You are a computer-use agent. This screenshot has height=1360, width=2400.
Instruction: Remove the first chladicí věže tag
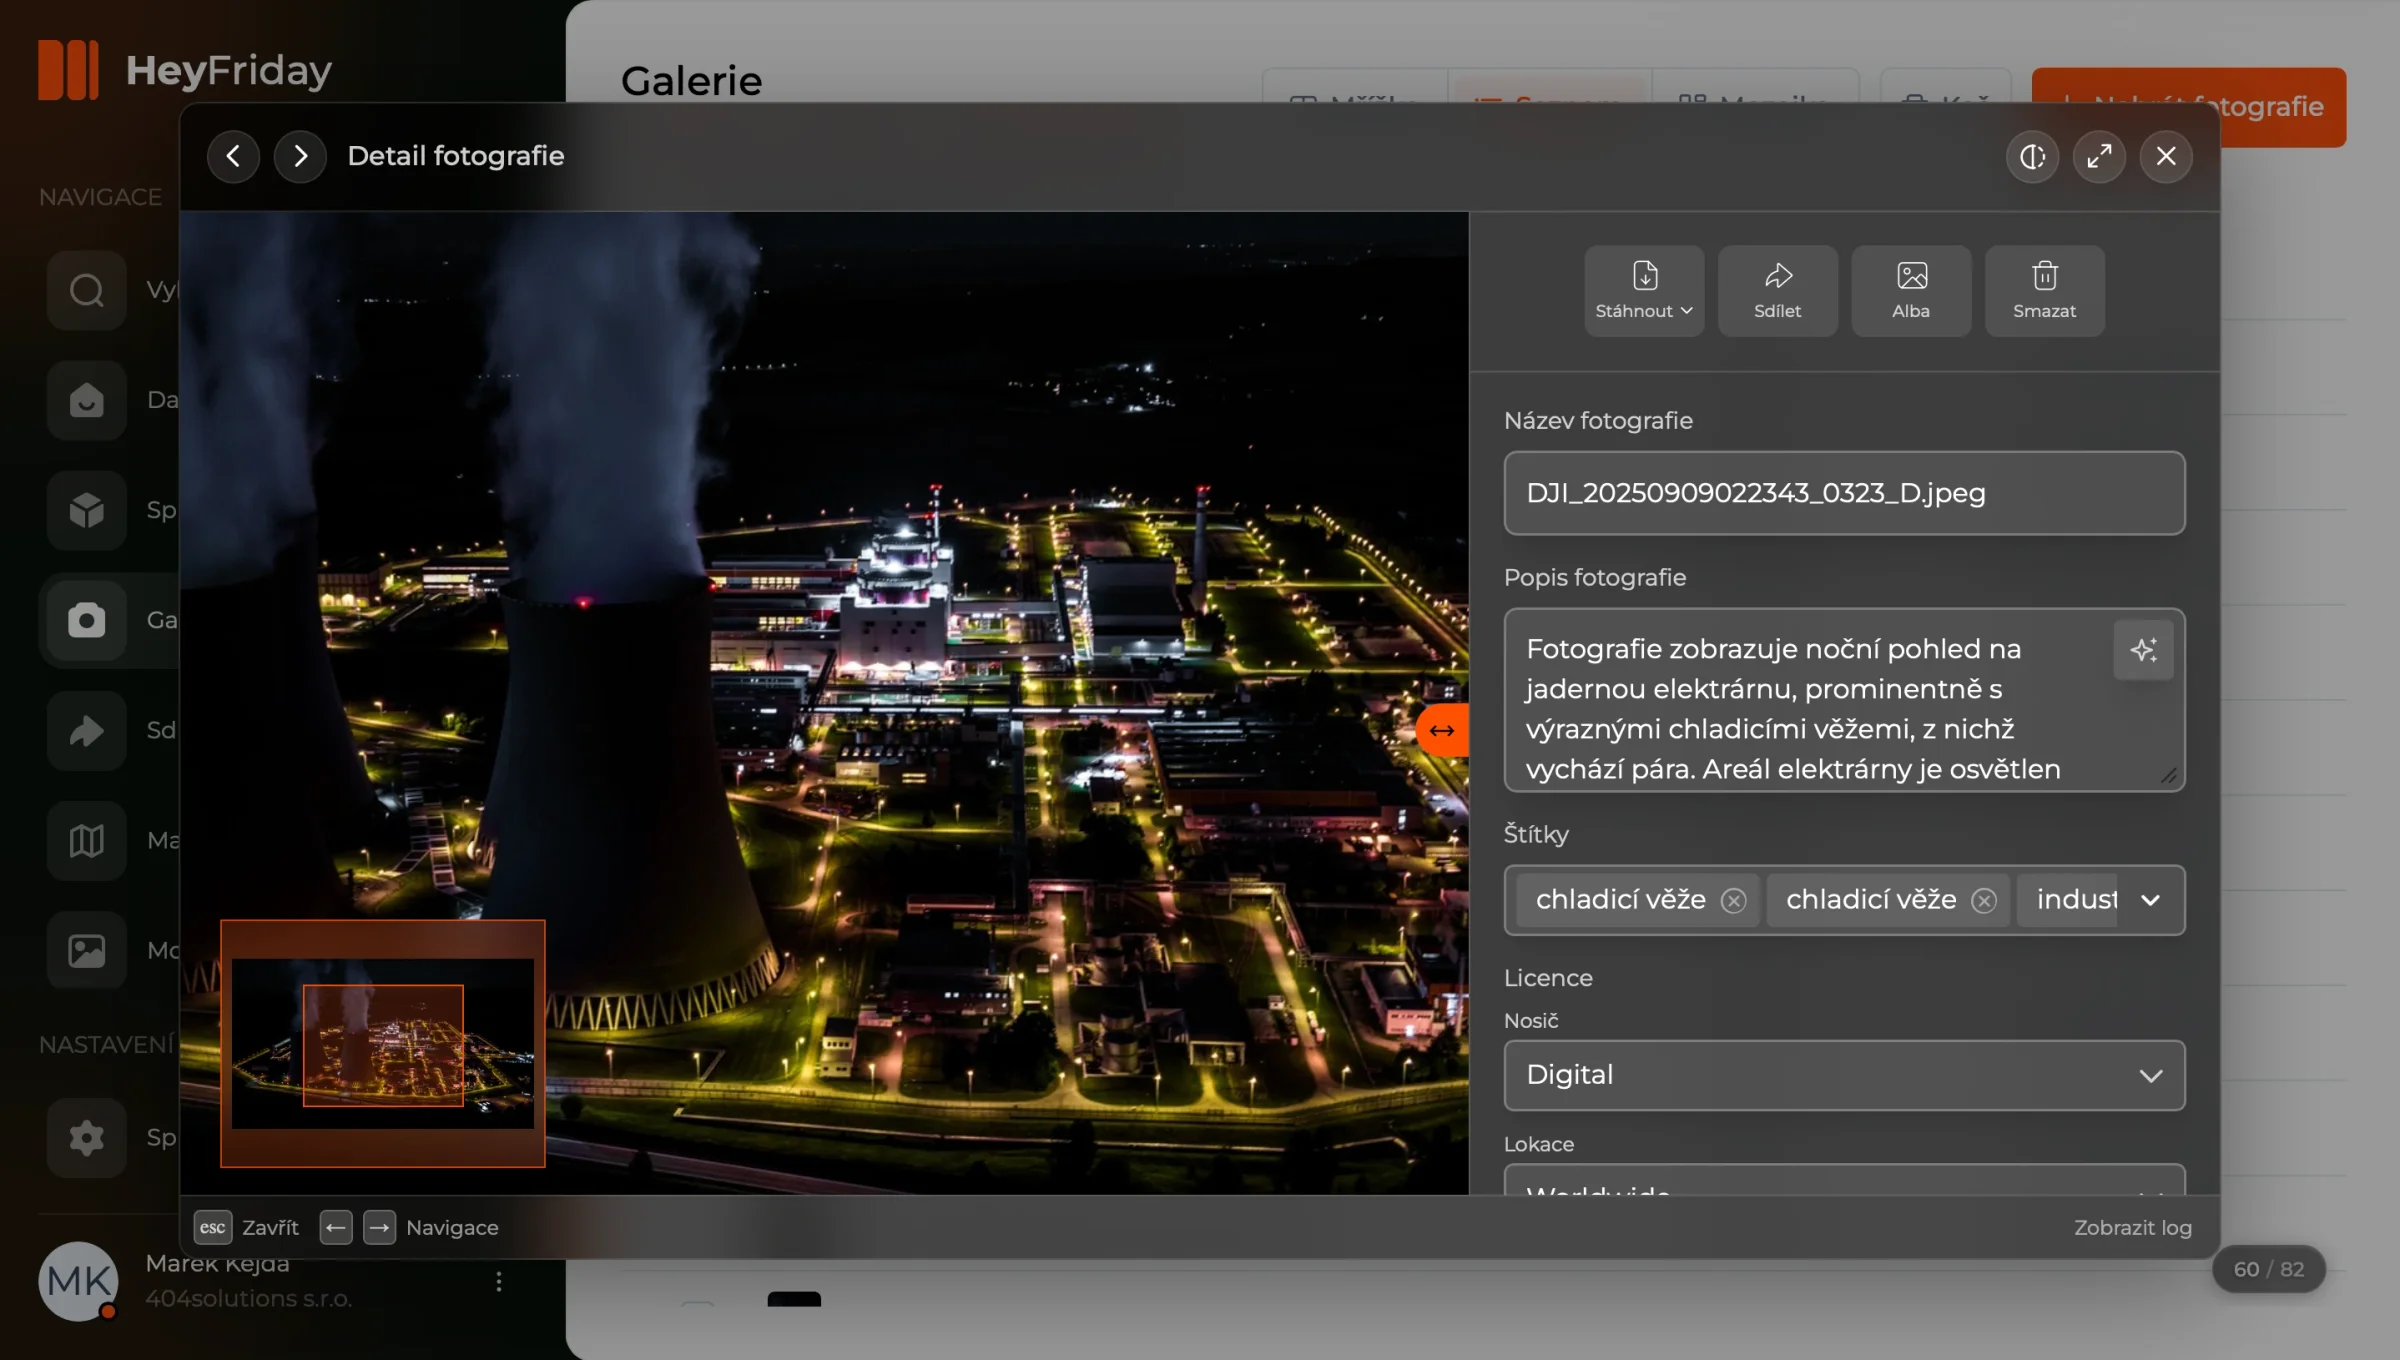click(1733, 901)
